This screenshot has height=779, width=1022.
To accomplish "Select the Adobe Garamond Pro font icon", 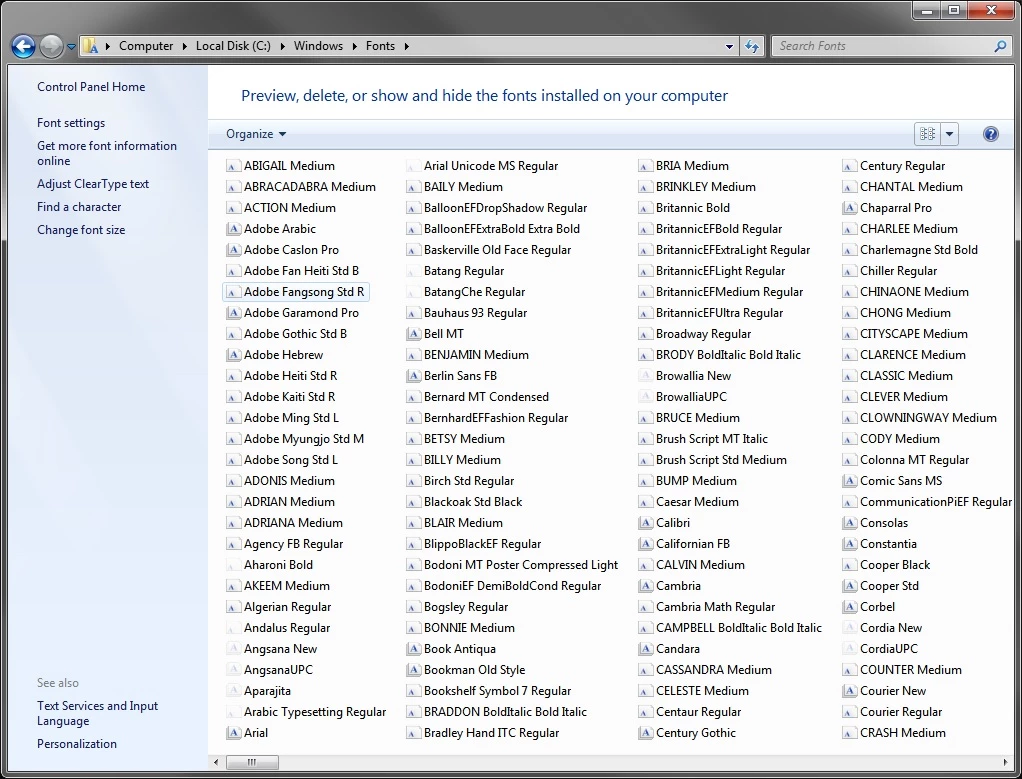I will [x=233, y=314].
